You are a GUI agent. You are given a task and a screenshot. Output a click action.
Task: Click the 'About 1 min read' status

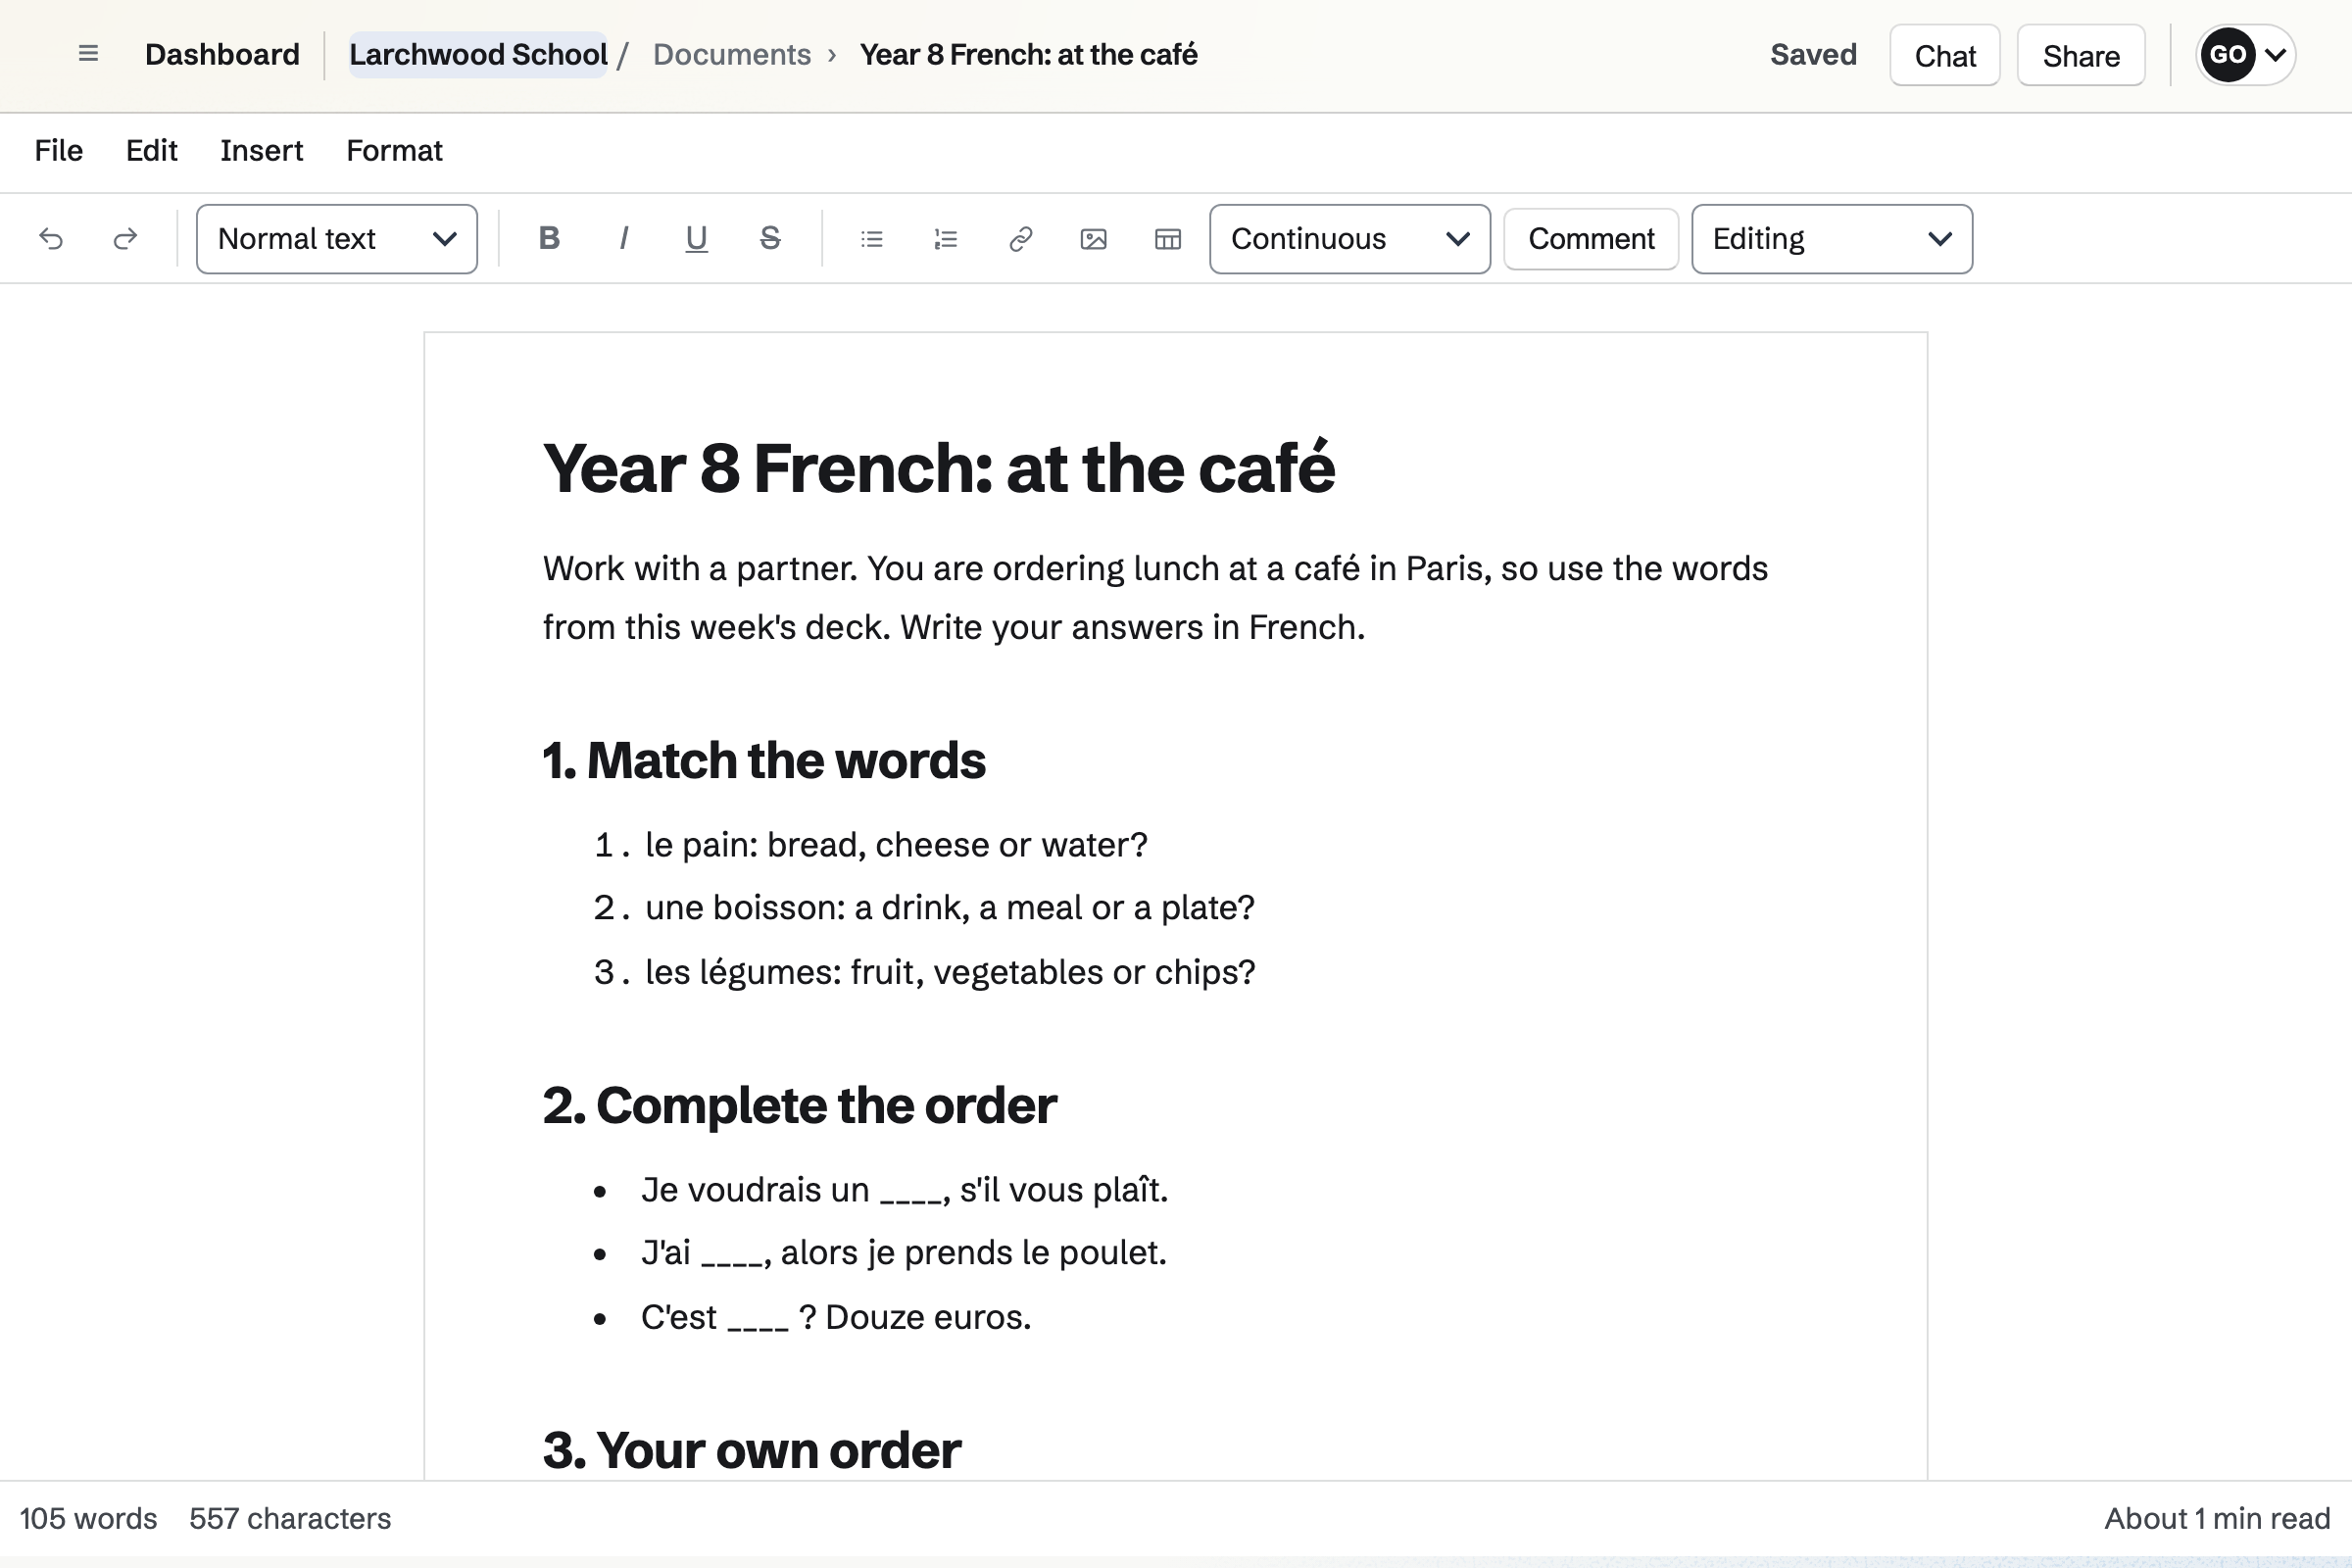click(2217, 1519)
